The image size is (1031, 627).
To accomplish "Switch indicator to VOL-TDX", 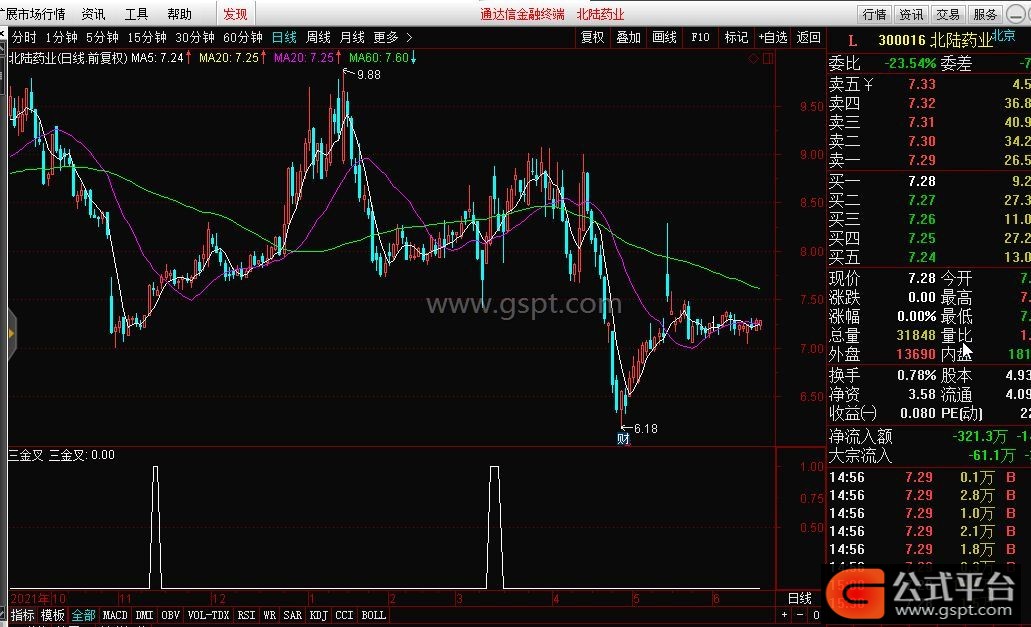I will point(208,615).
